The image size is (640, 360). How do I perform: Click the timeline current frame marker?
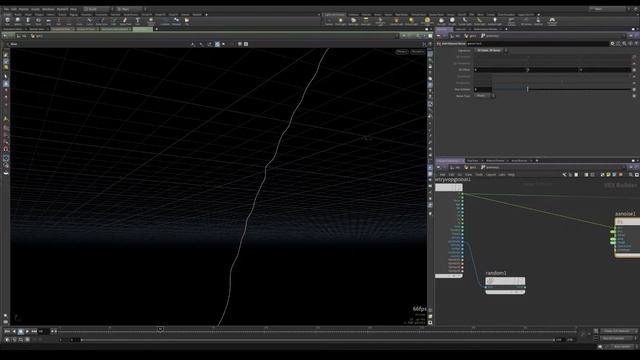tap(160, 329)
